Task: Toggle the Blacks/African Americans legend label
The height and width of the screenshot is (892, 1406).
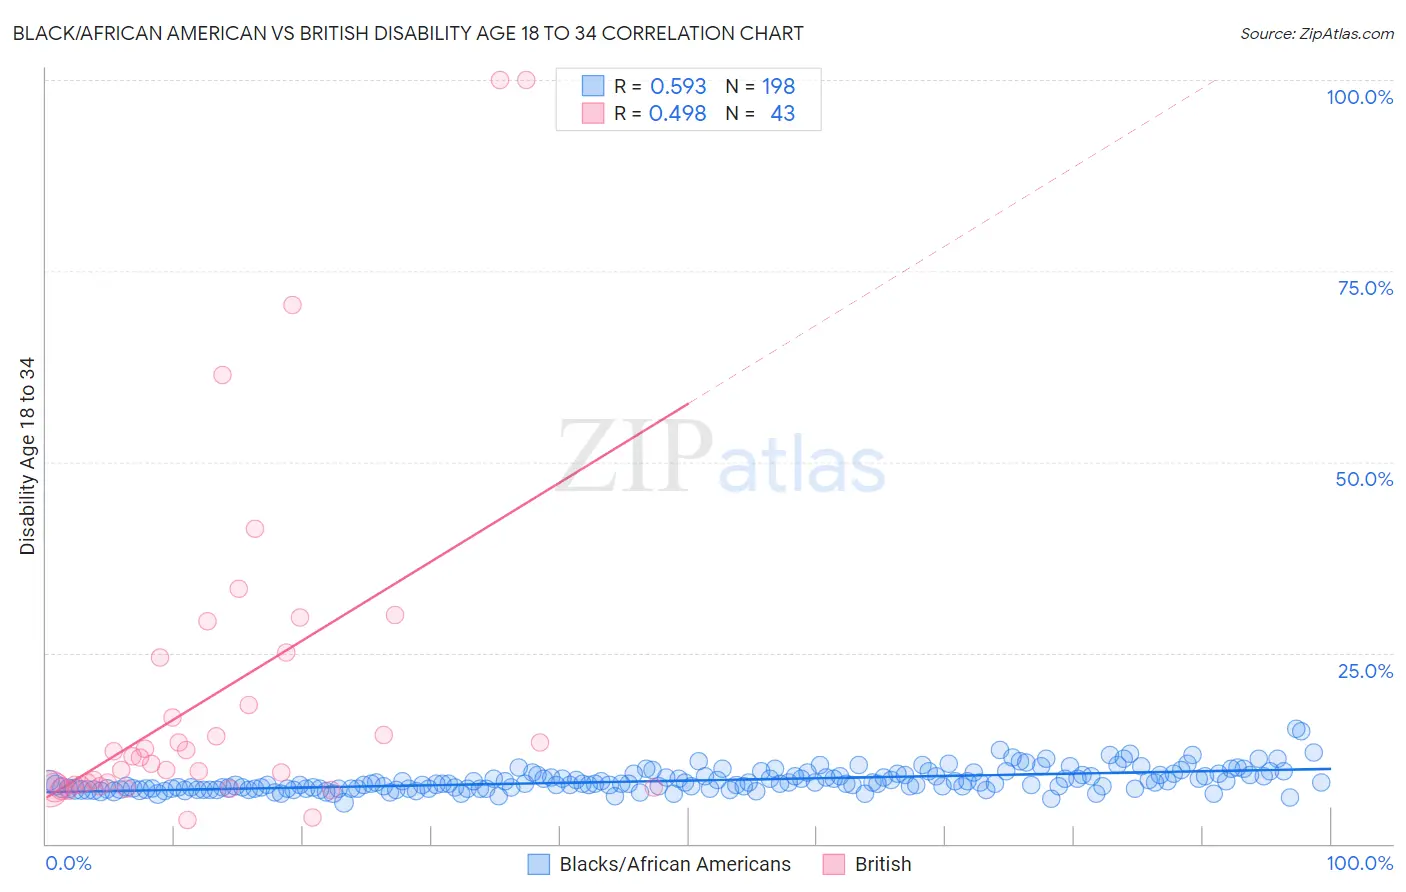Action: (x=675, y=865)
